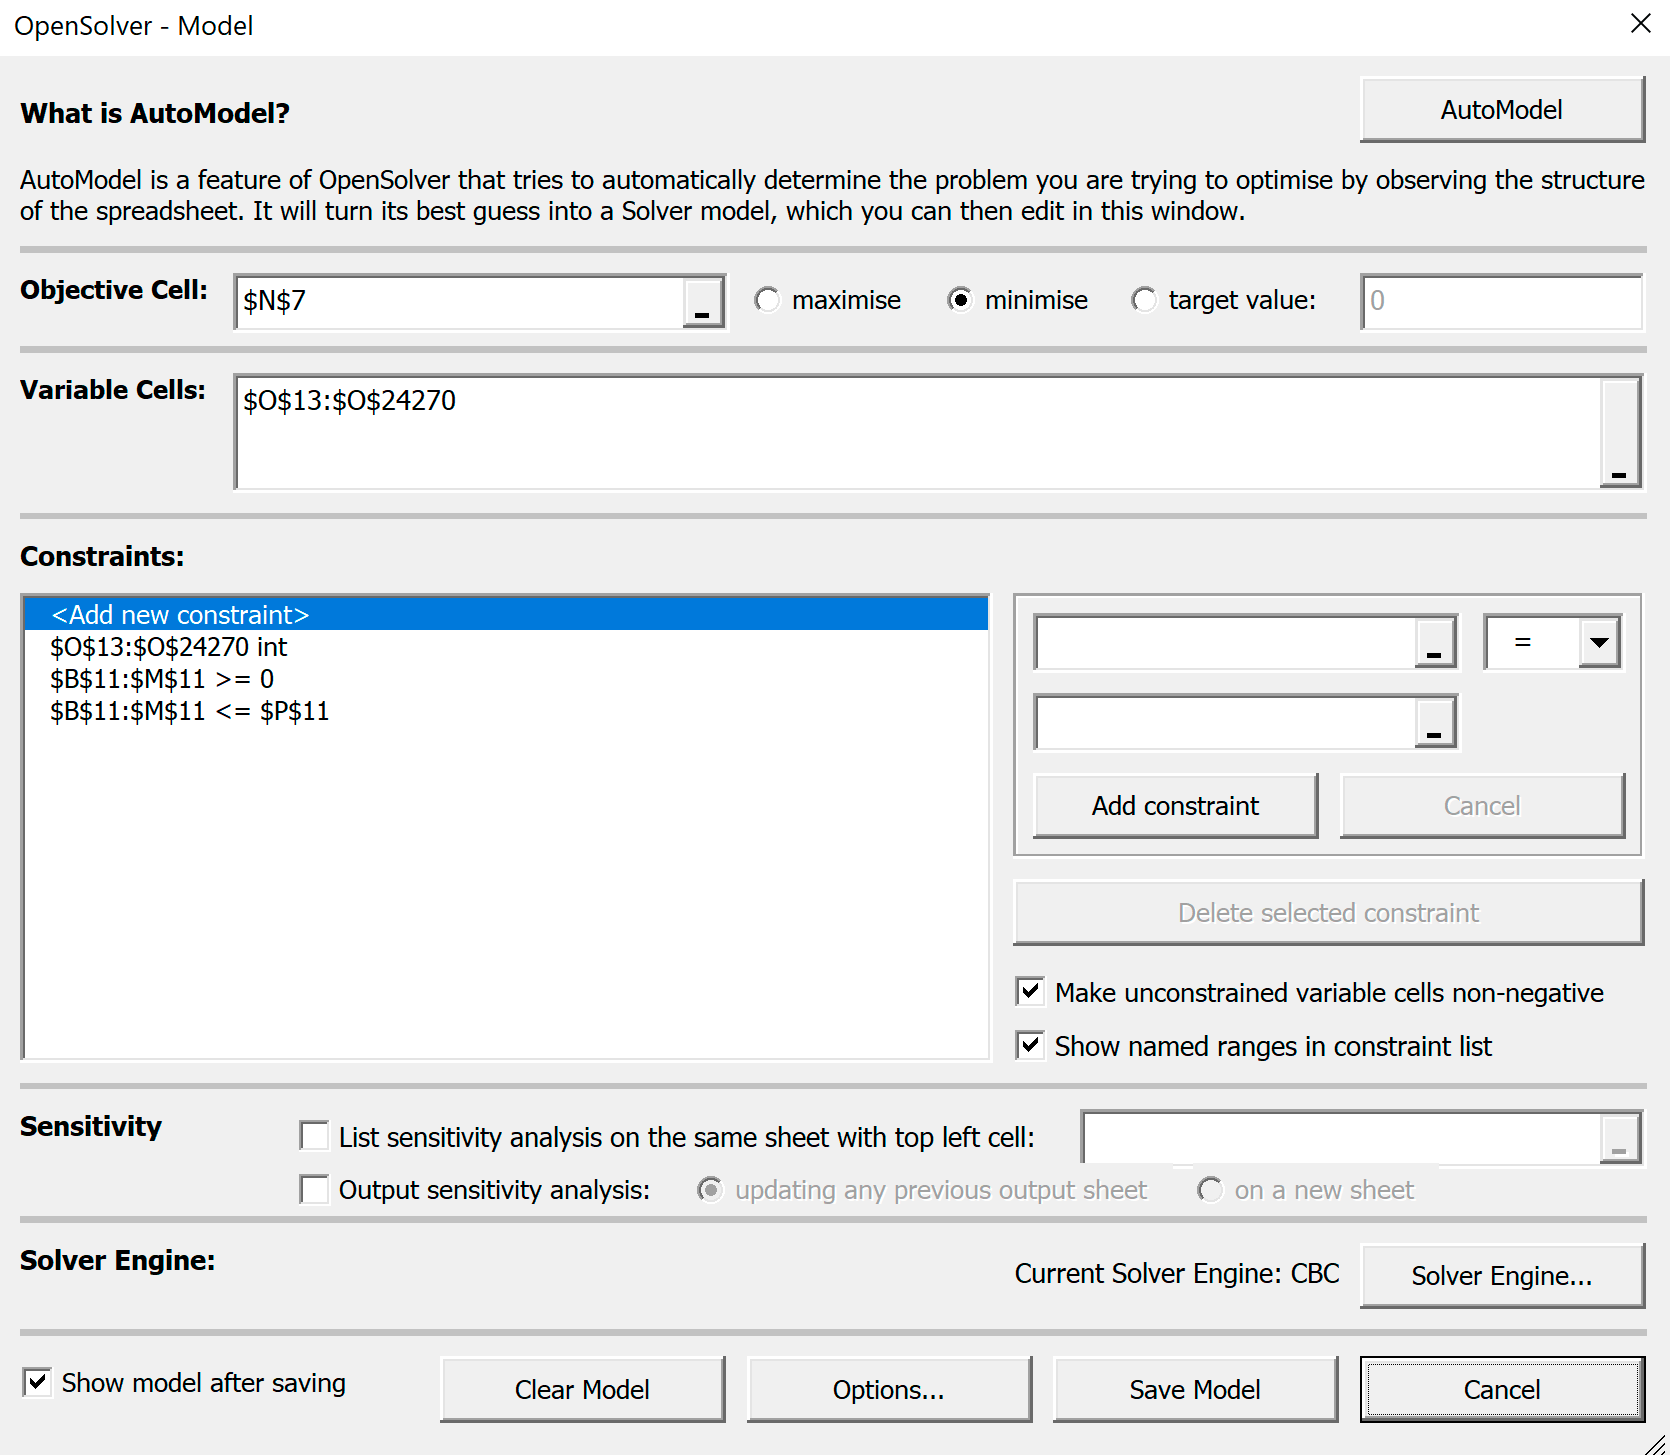Image resolution: width=1670 pixels, height=1455 pixels.
Task: Click the bottom Cancel button
Action: [x=1502, y=1390]
